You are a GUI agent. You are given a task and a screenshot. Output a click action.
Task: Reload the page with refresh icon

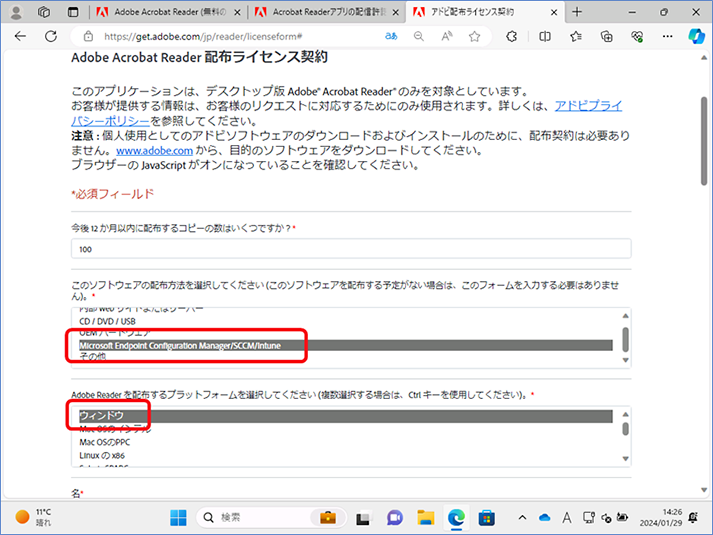point(51,36)
